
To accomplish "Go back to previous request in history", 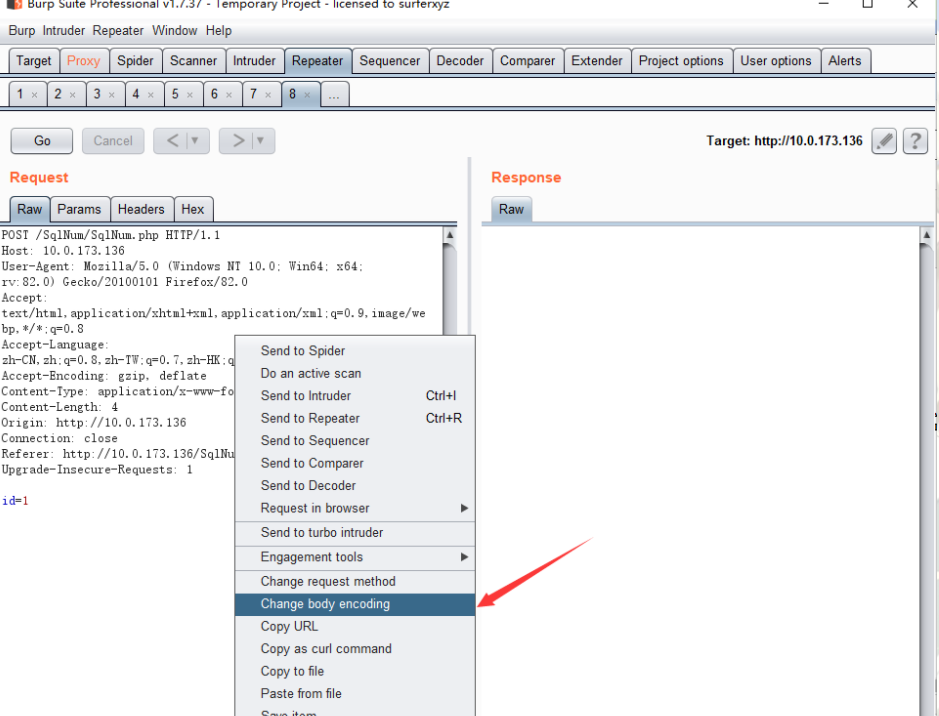I will 172,141.
